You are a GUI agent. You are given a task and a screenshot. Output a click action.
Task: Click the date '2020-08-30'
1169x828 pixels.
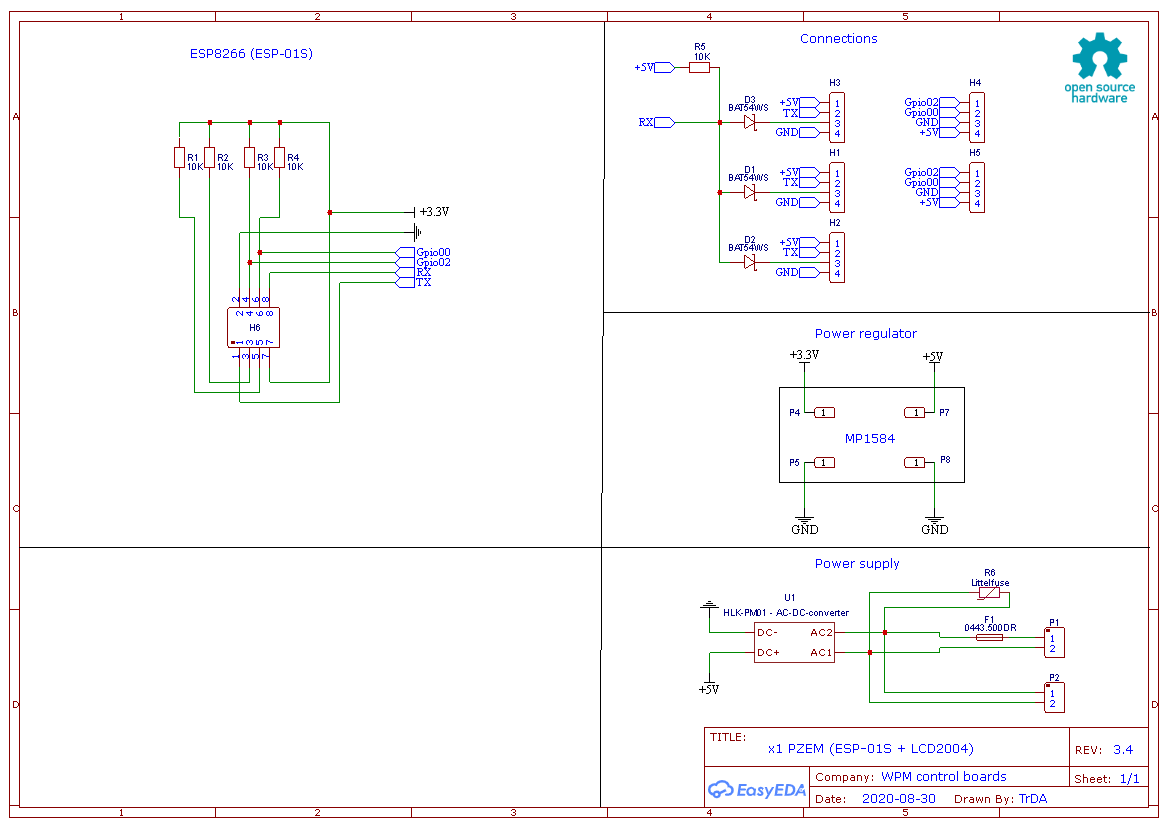point(898,799)
